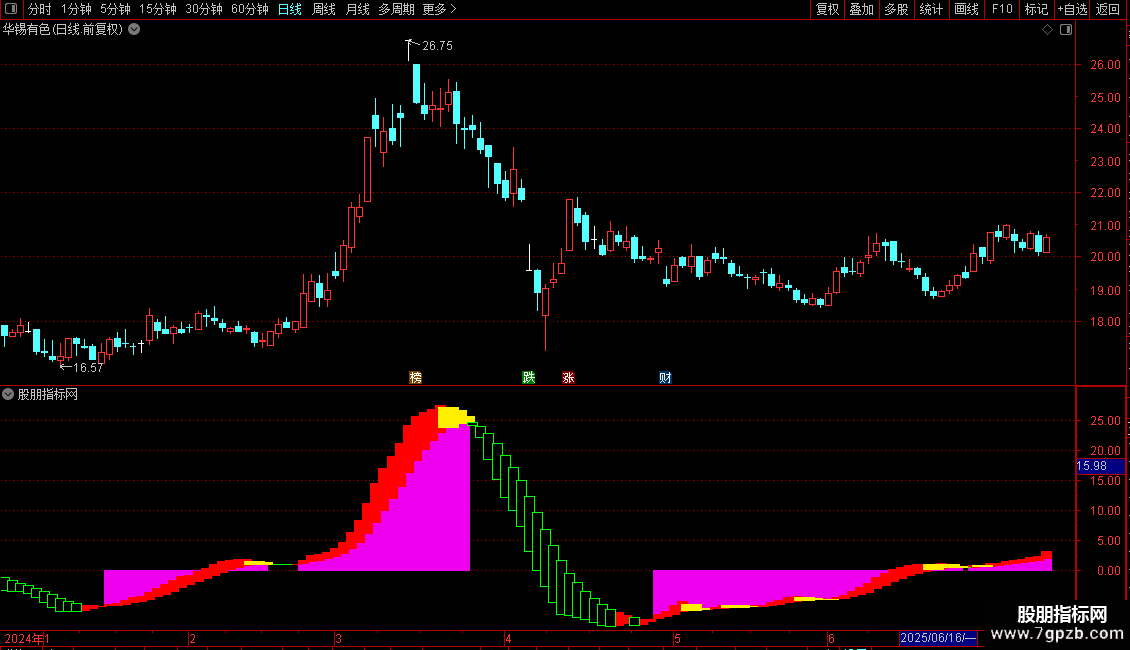Select the 15分钟 period tab
Screen dimensions: 1130x650
coord(157,9)
